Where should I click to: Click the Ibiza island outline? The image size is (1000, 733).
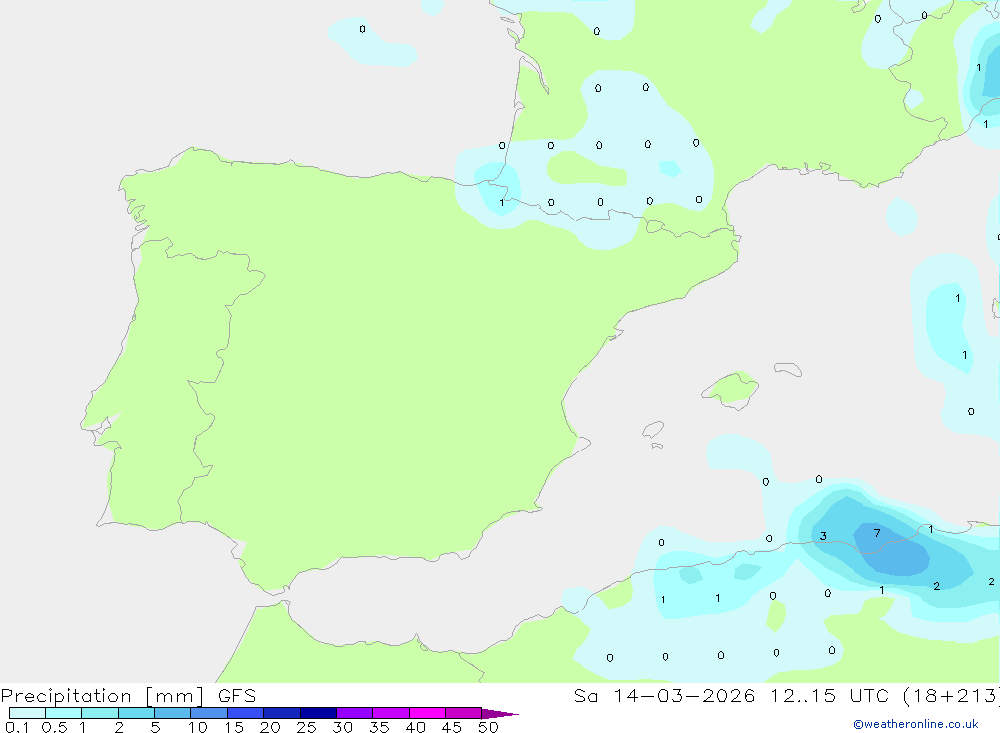653,429
